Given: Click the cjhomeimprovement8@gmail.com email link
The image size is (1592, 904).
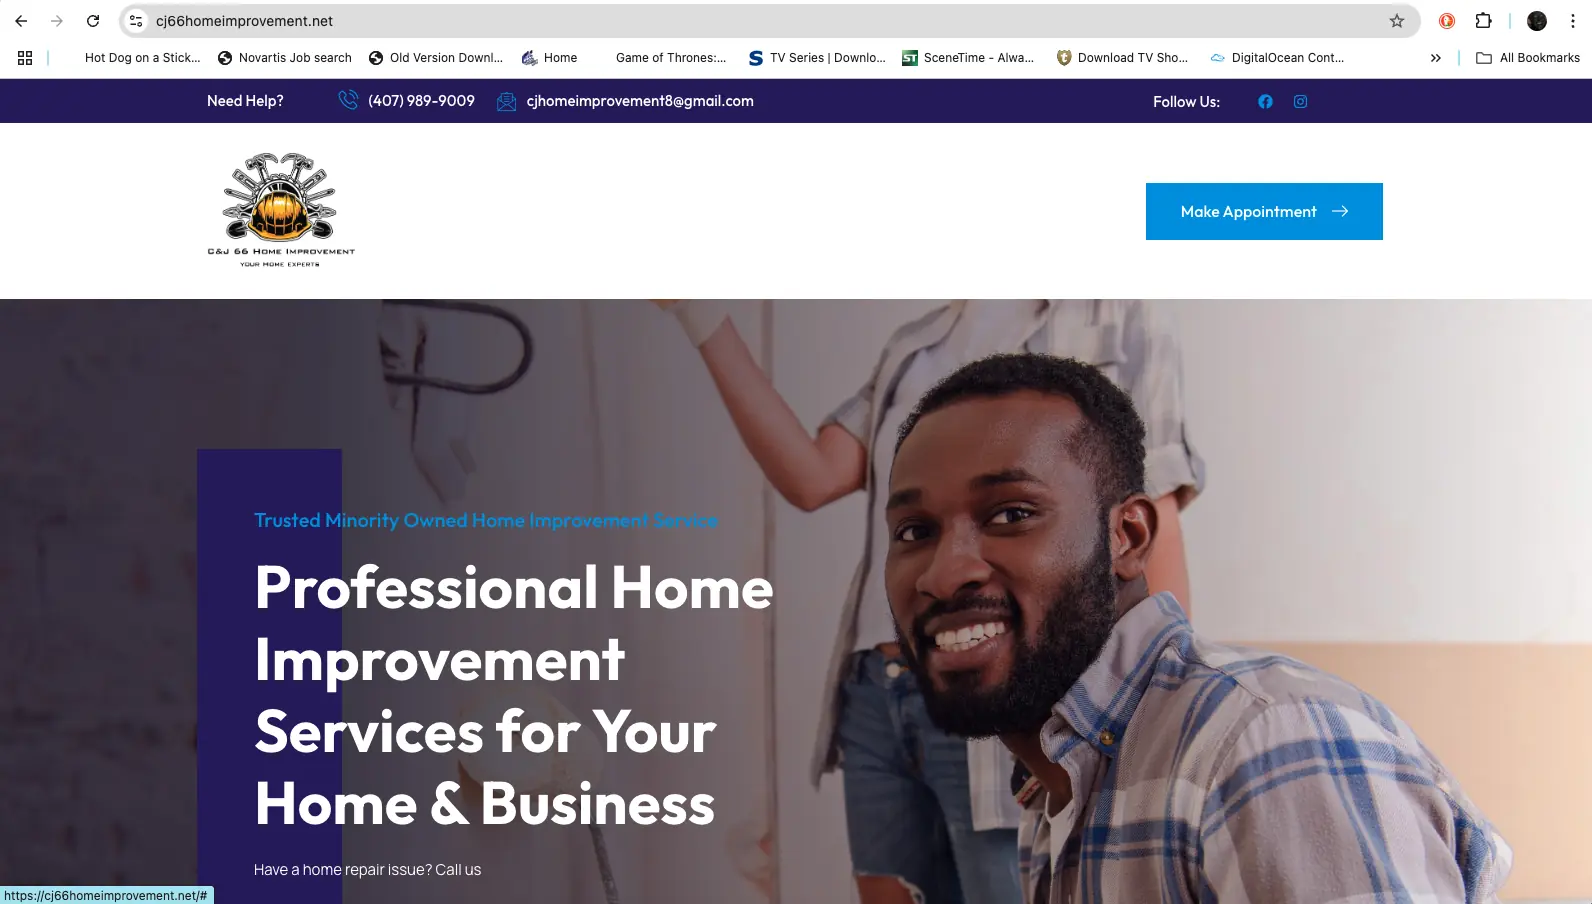Looking at the screenshot, I should pos(640,101).
